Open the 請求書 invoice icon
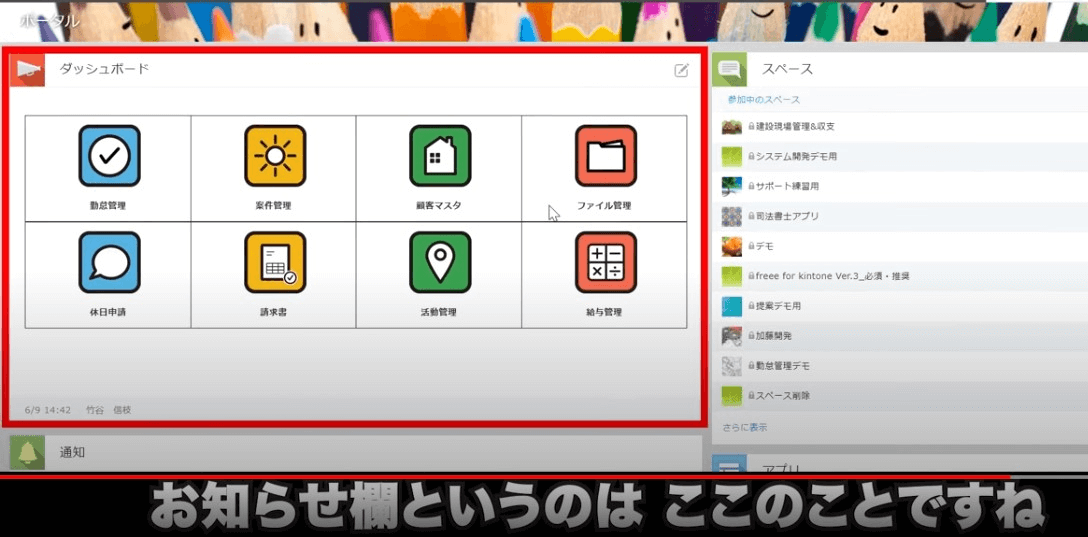Image resolution: width=1088 pixels, height=537 pixels. coord(275,262)
